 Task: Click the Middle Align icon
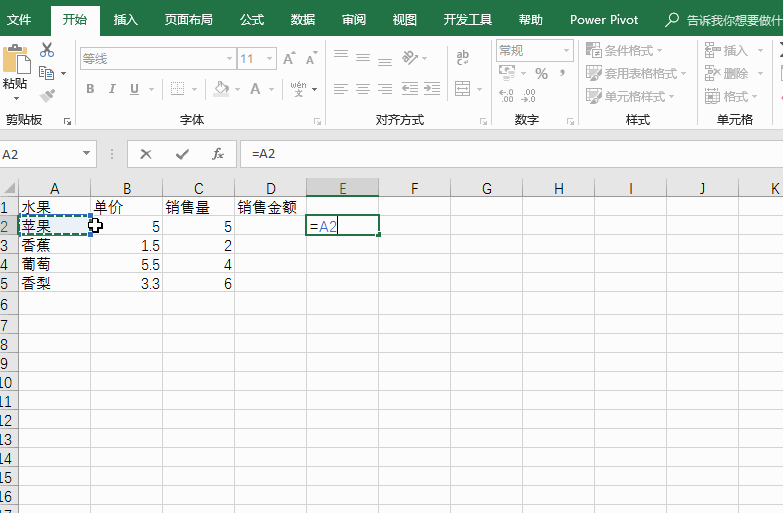pyautogui.click(x=363, y=58)
